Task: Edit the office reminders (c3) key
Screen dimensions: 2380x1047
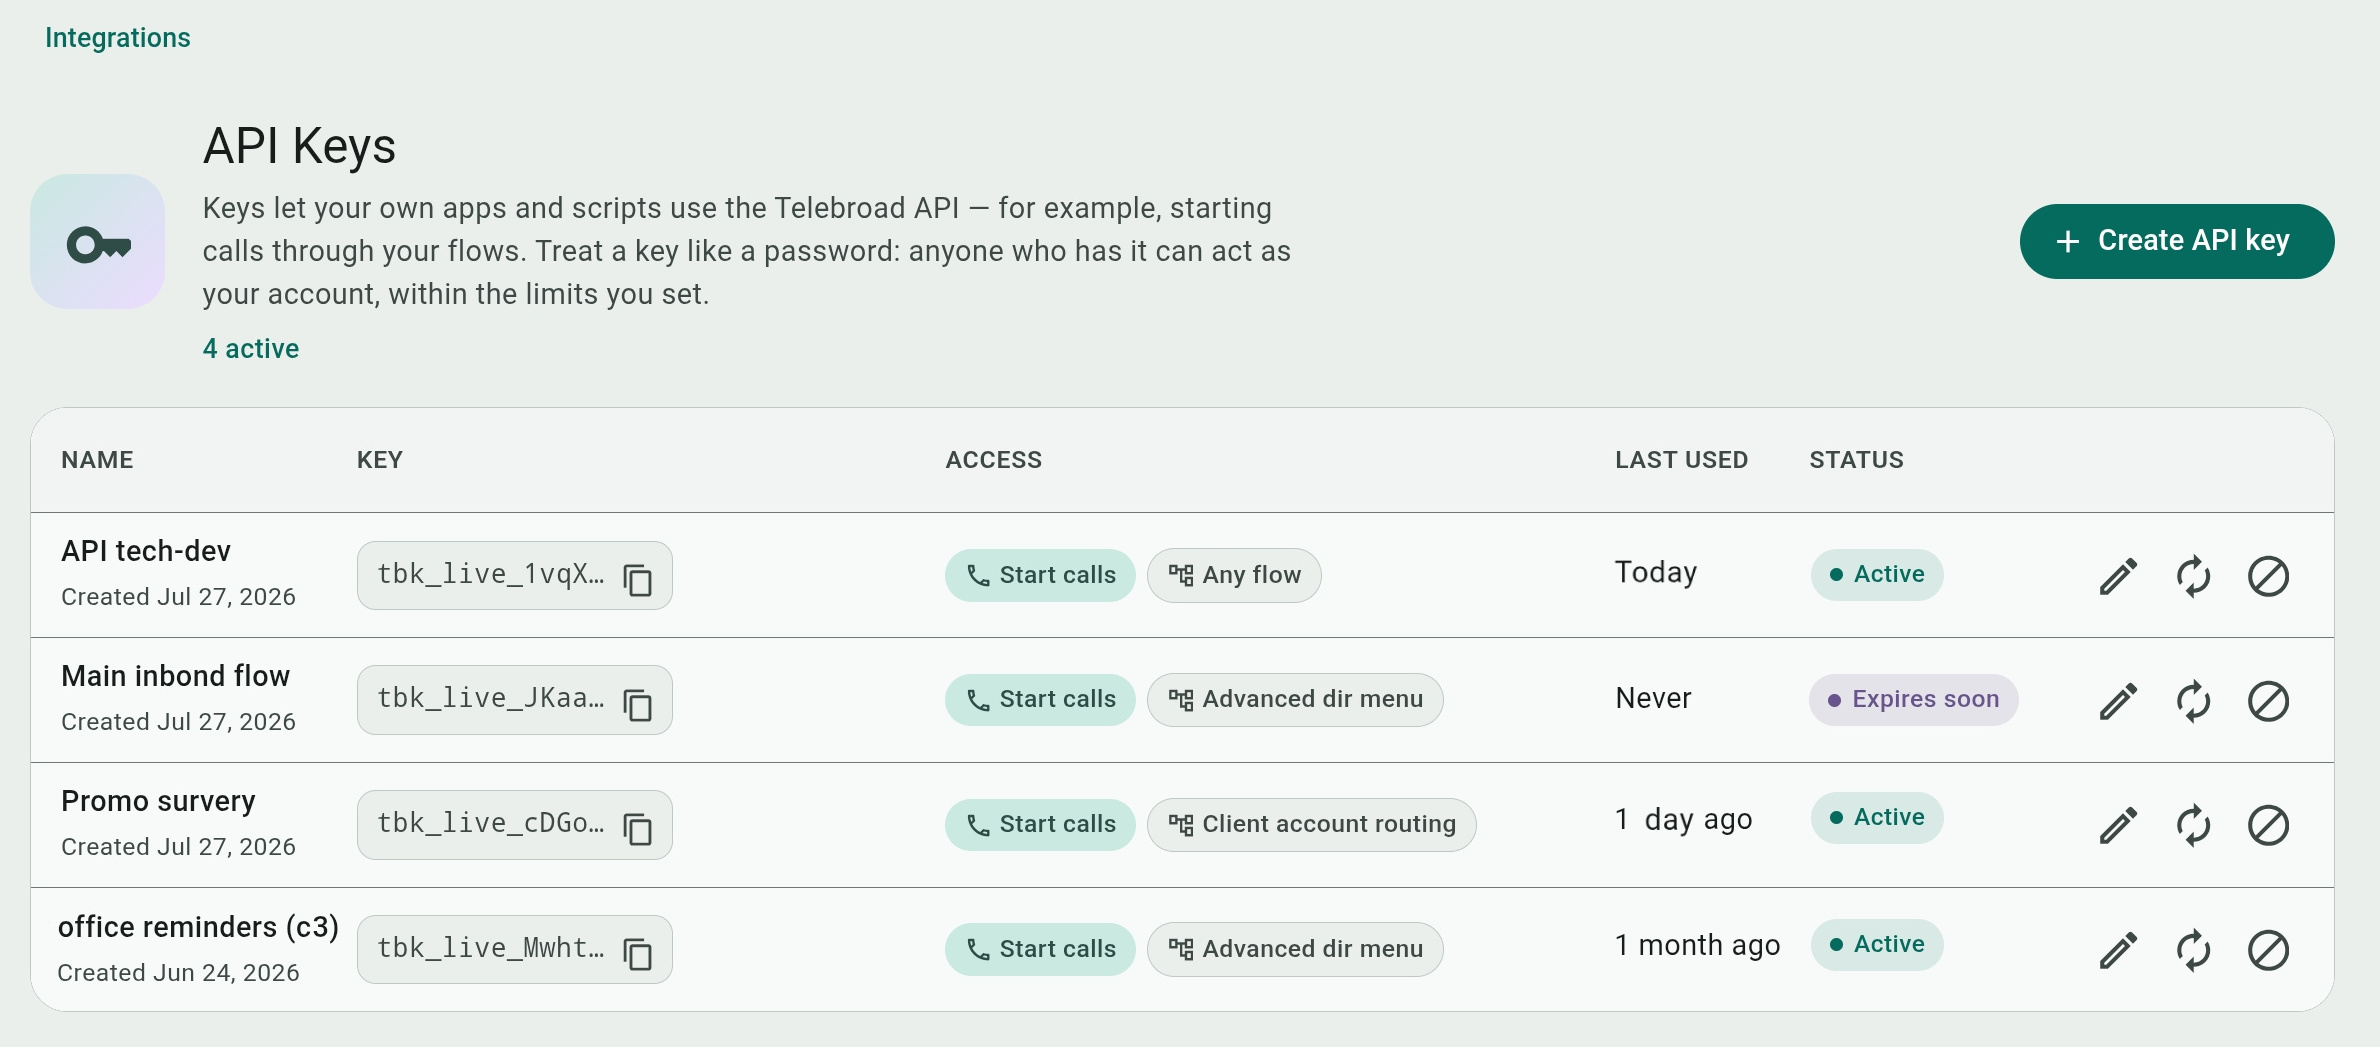Action: [2118, 950]
